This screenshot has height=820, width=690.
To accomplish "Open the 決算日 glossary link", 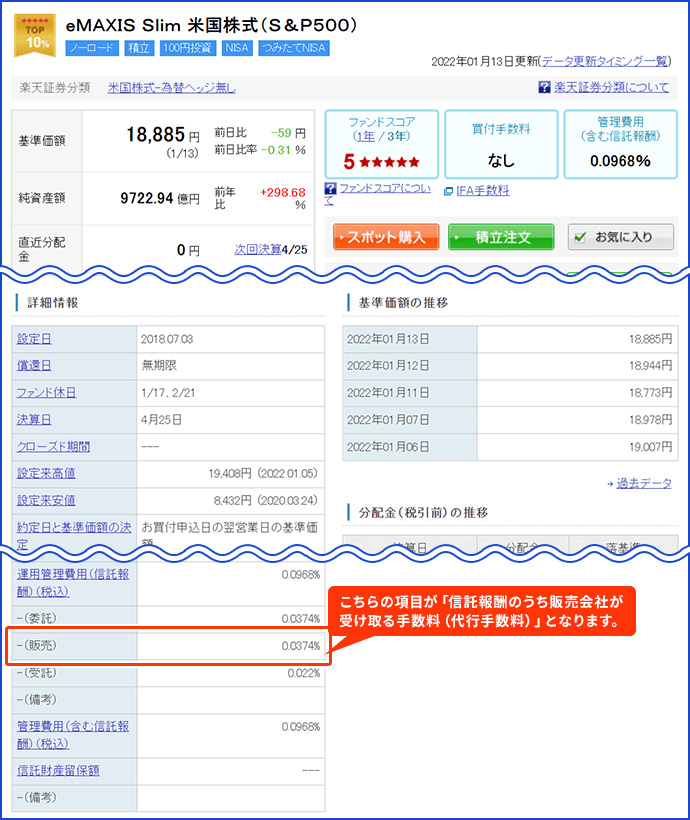I will click(x=34, y=420).
